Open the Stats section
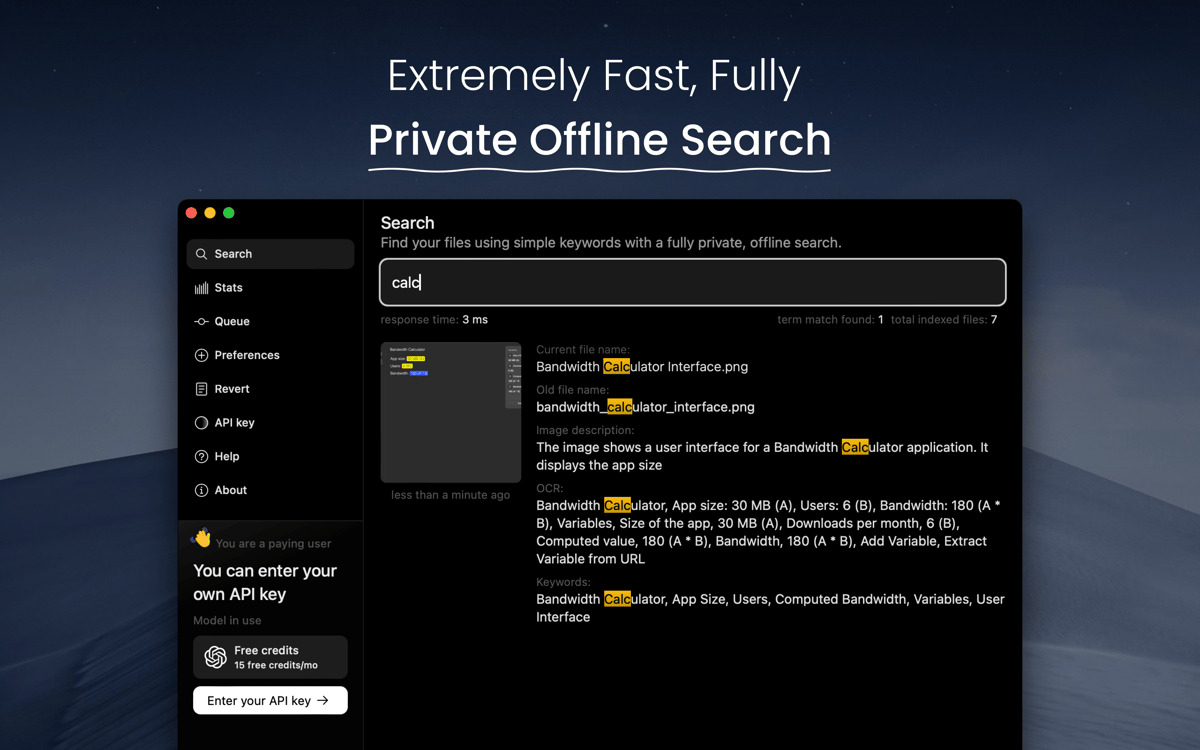 point(228,288)
